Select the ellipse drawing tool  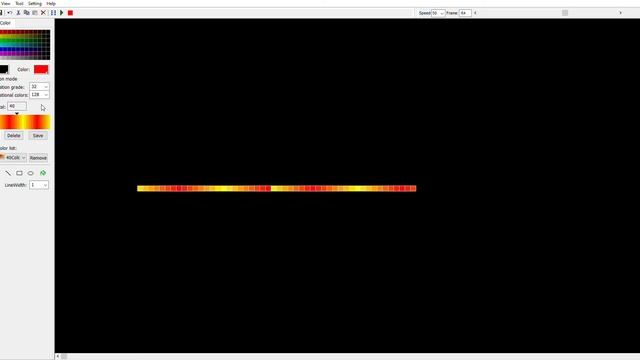coord(31,173)
